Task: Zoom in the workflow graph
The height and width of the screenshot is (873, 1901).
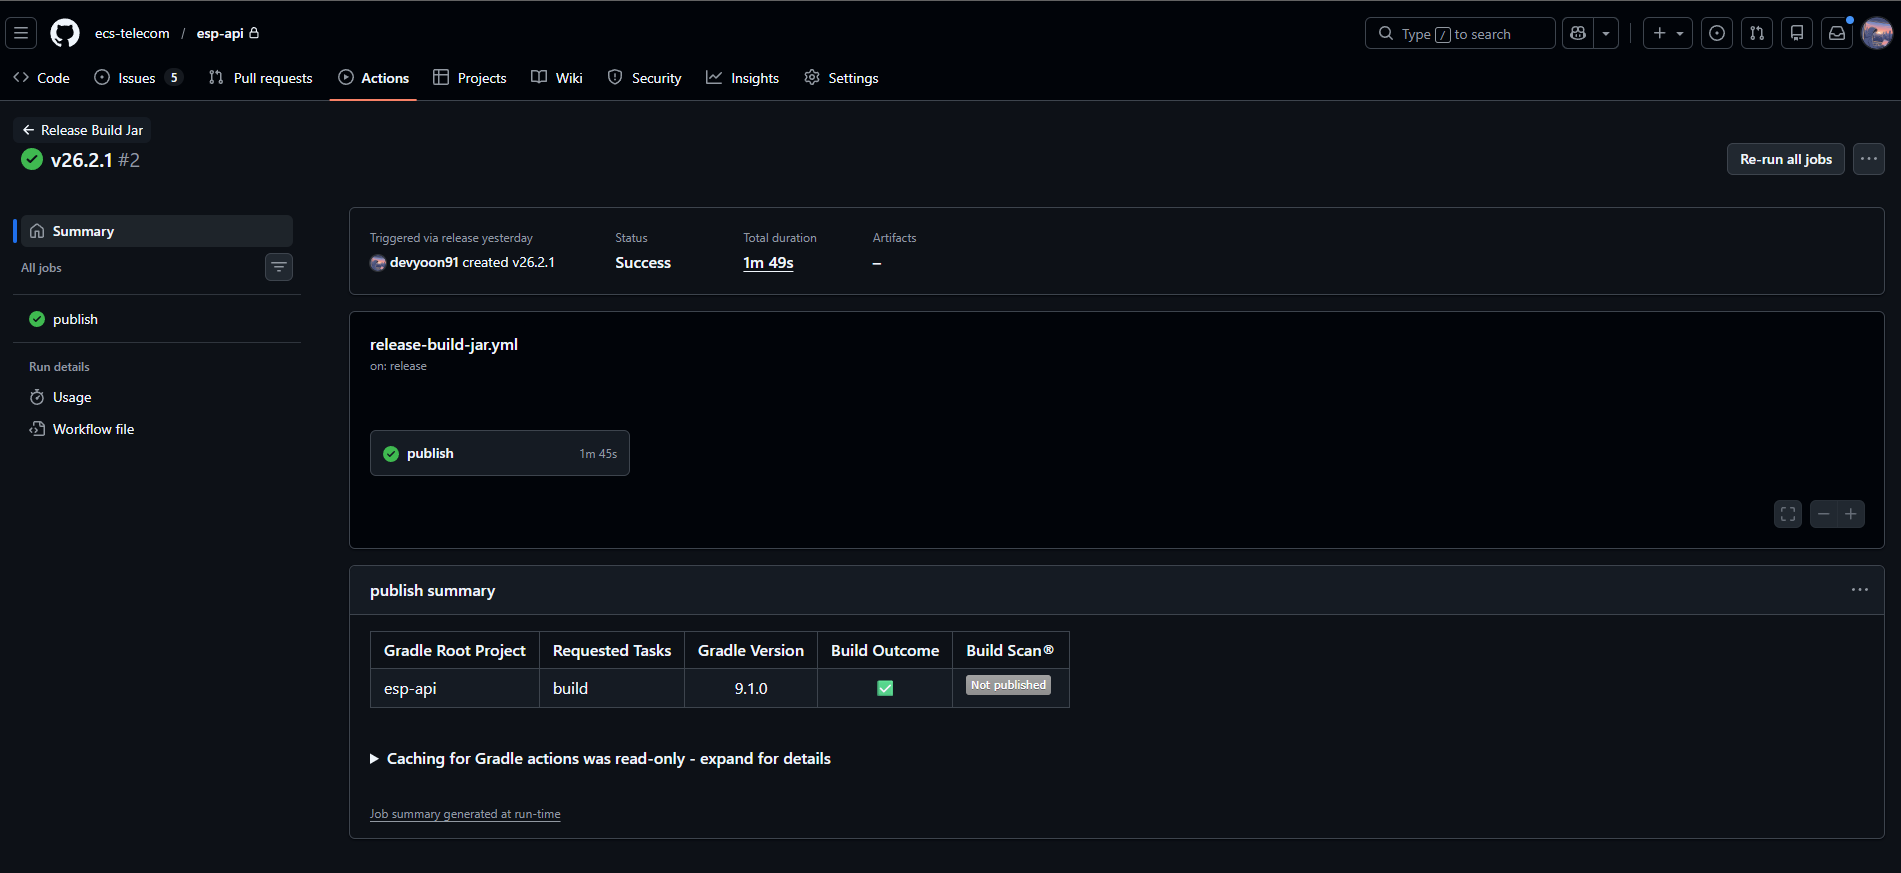Action: 1851,514
